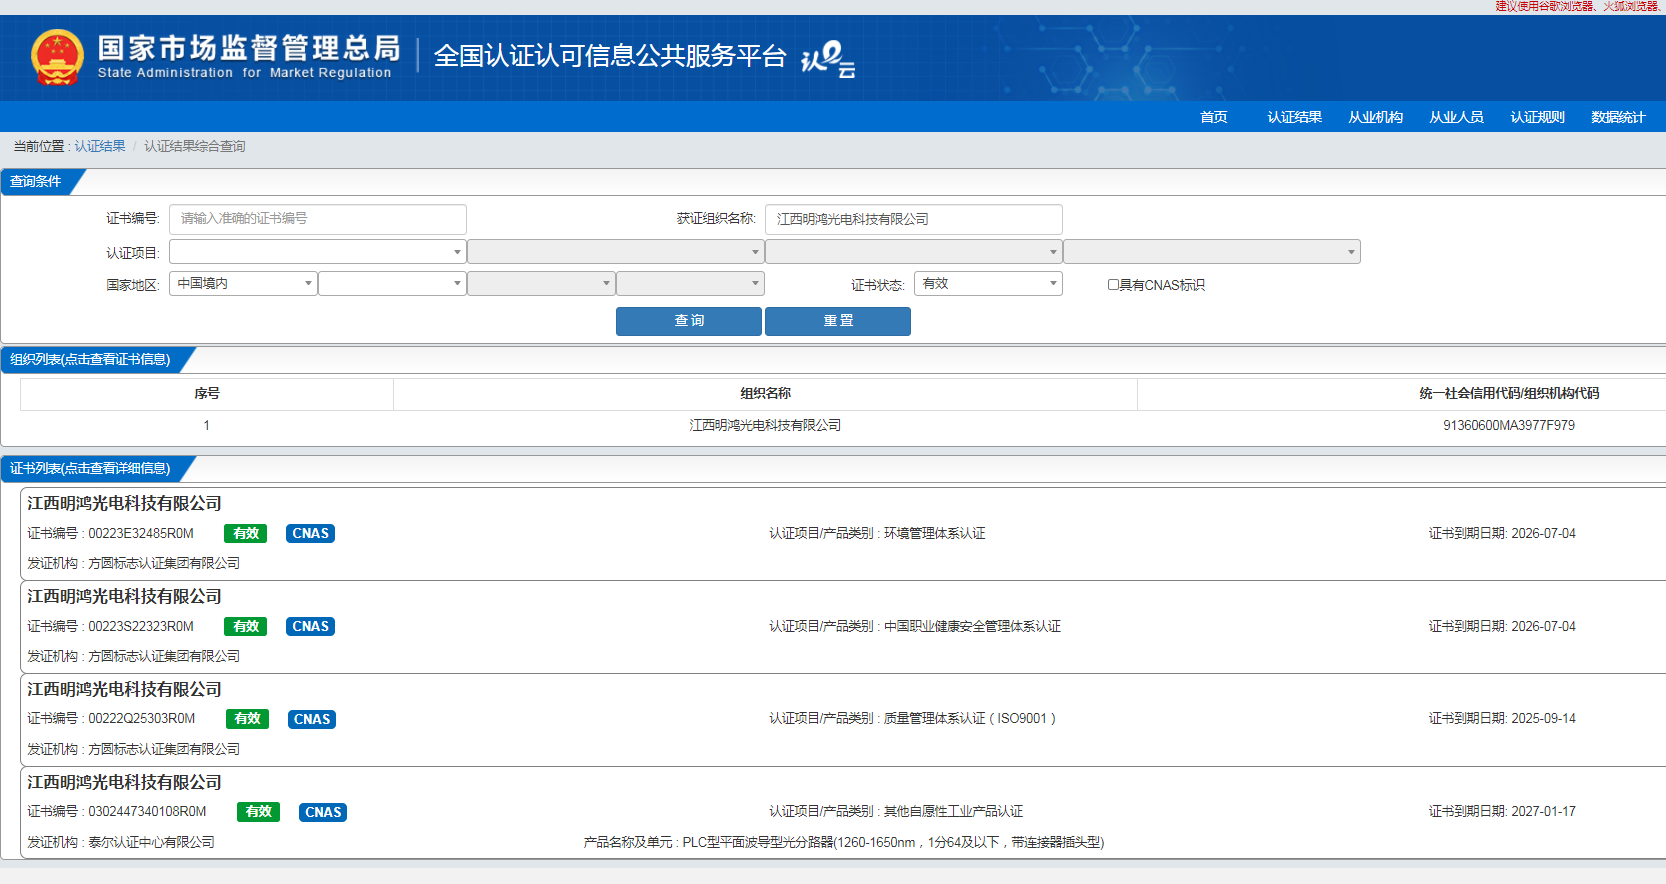Open certificate entry 环境管理体系认证 company title
This screenshot has height=884, width=1666.
coord(124,504)
